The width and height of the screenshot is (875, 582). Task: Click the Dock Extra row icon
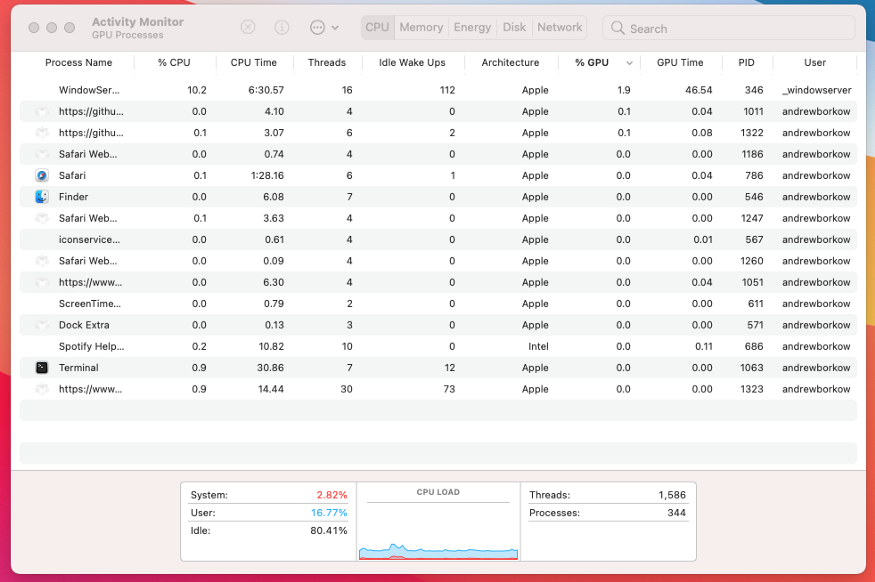tap(42, 325)
